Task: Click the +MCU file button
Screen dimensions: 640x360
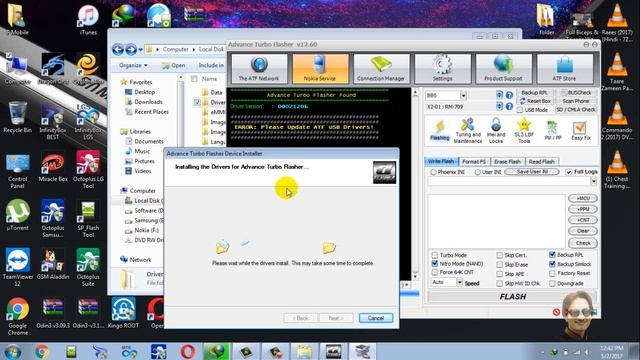Action: click(x=583, y=198)
